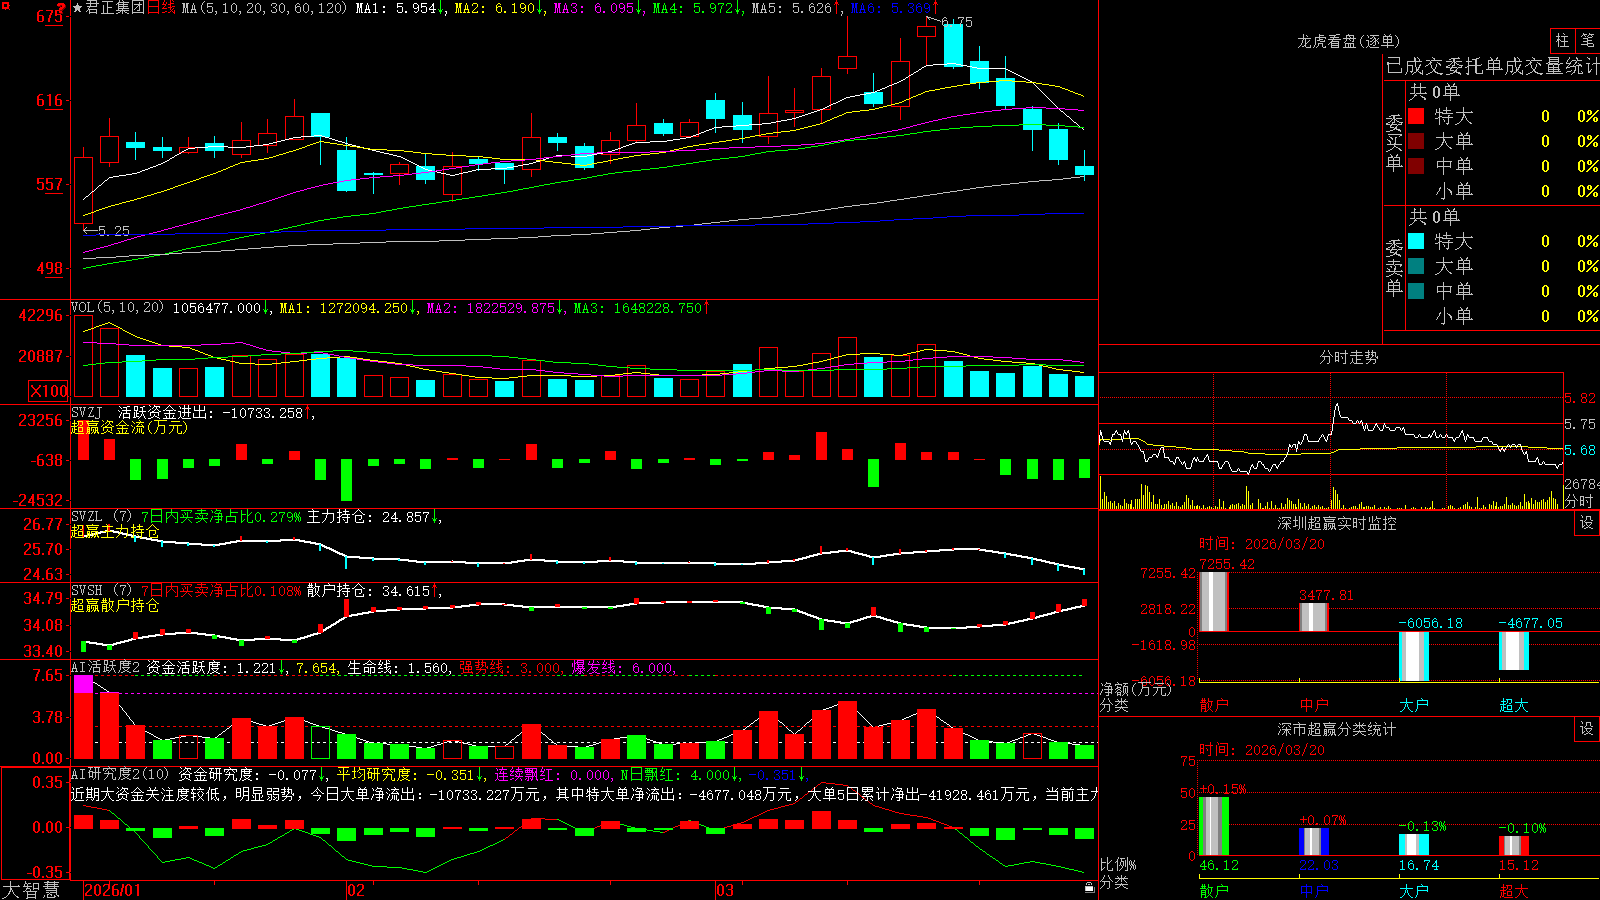Click the 7255.42 bar value for 散户

point(1227,564)
